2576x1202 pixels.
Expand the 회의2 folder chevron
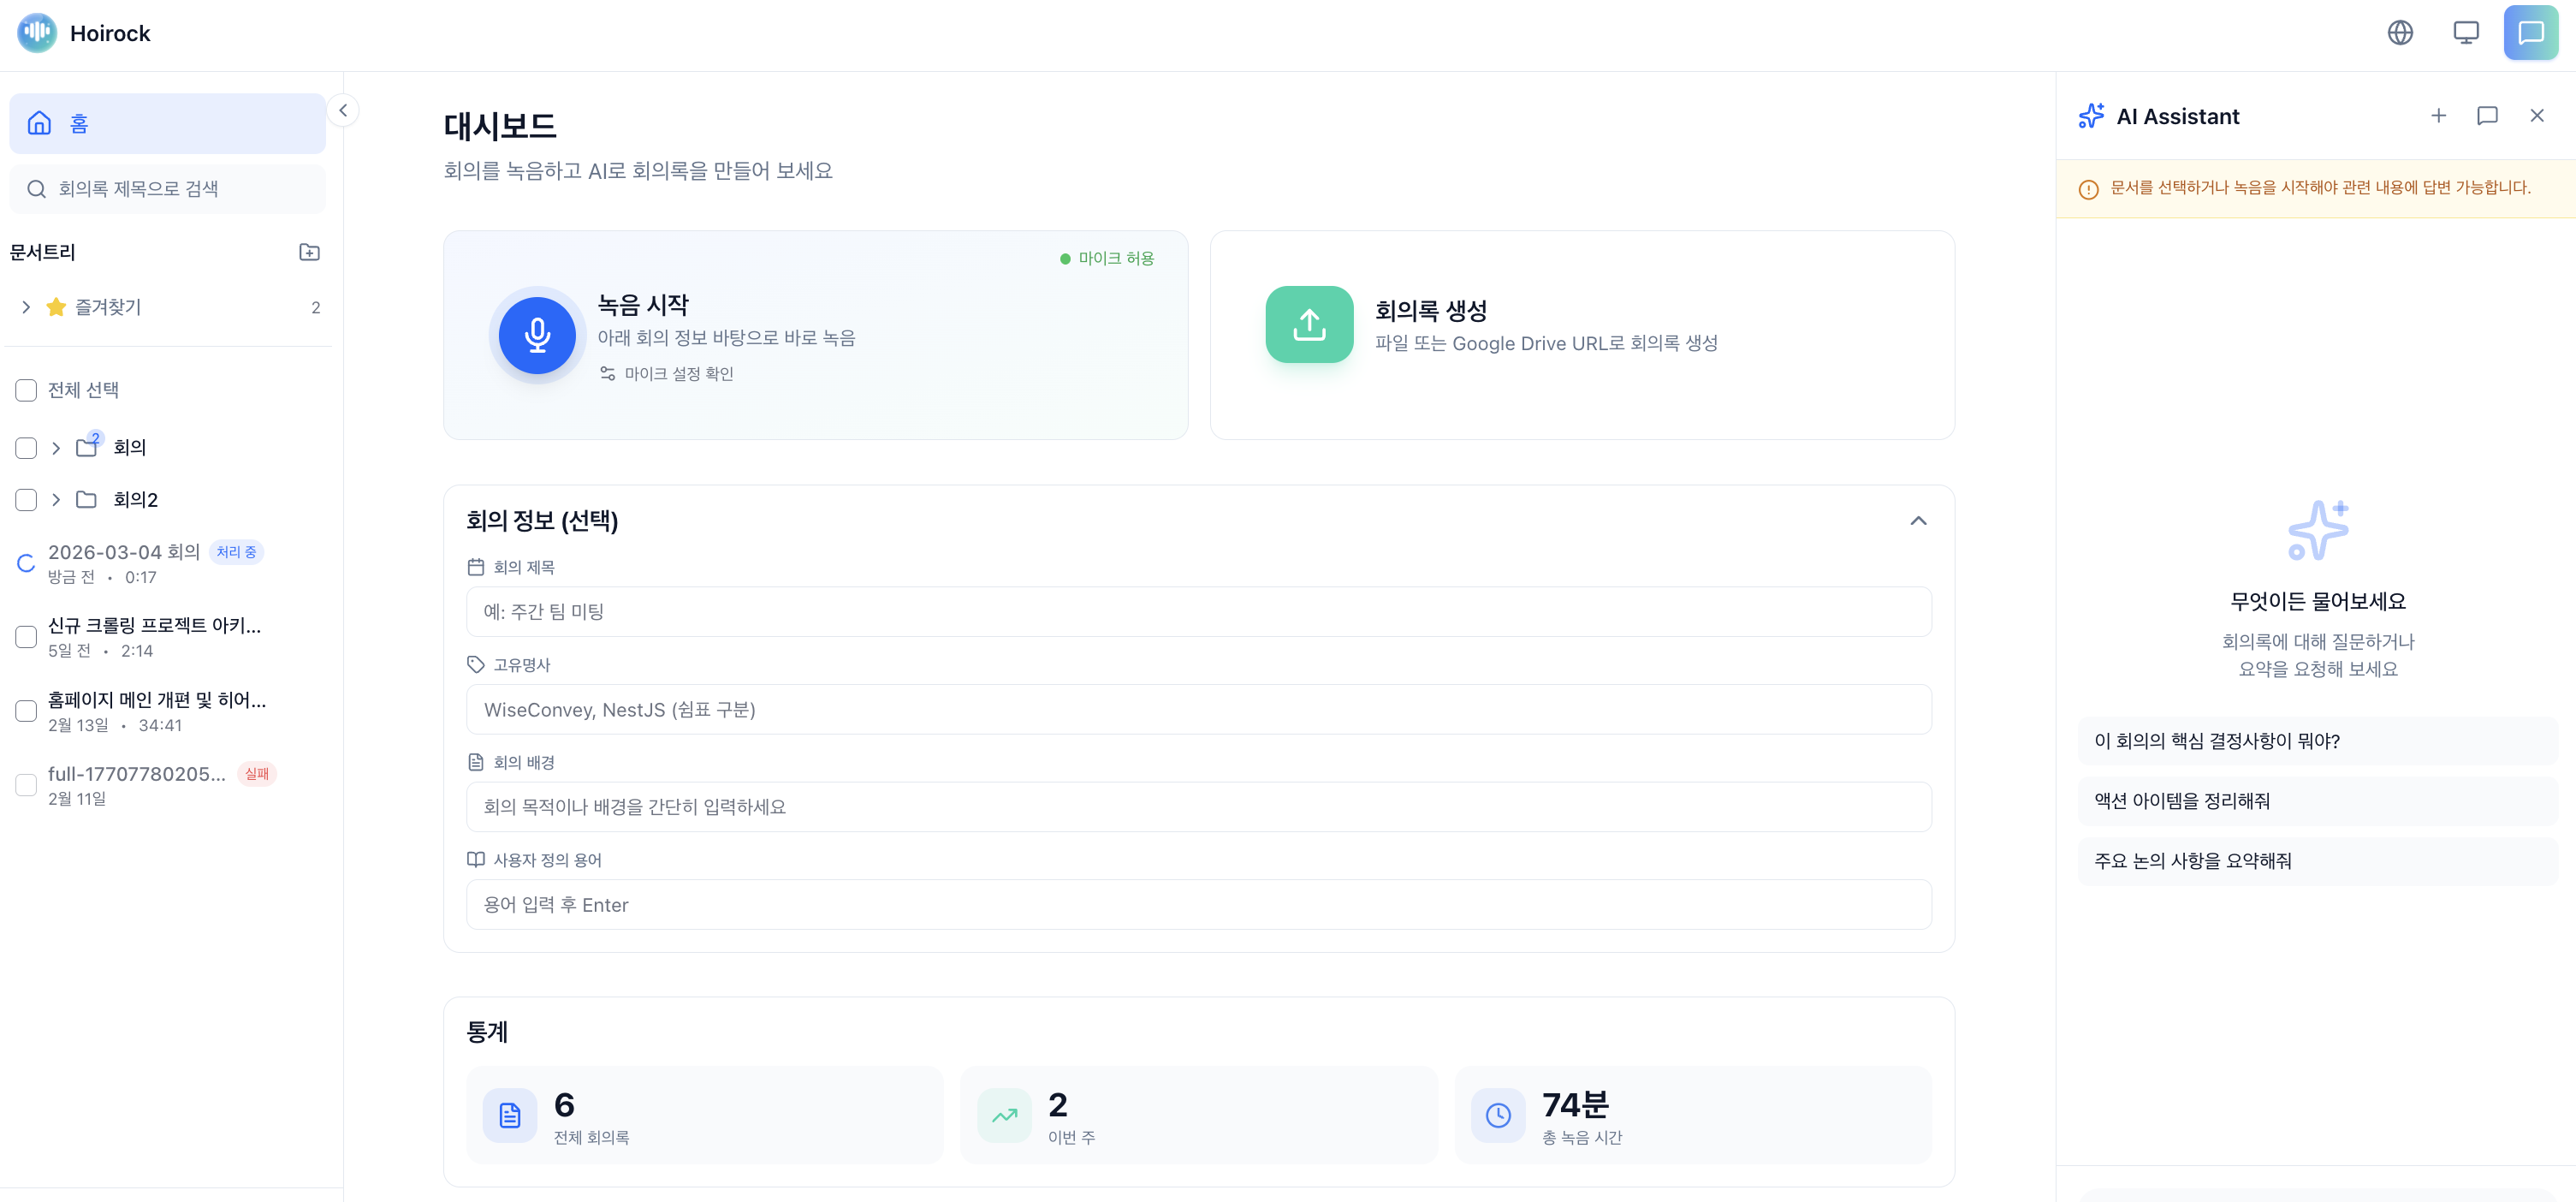pyautogui.click(x=56, y=500)
